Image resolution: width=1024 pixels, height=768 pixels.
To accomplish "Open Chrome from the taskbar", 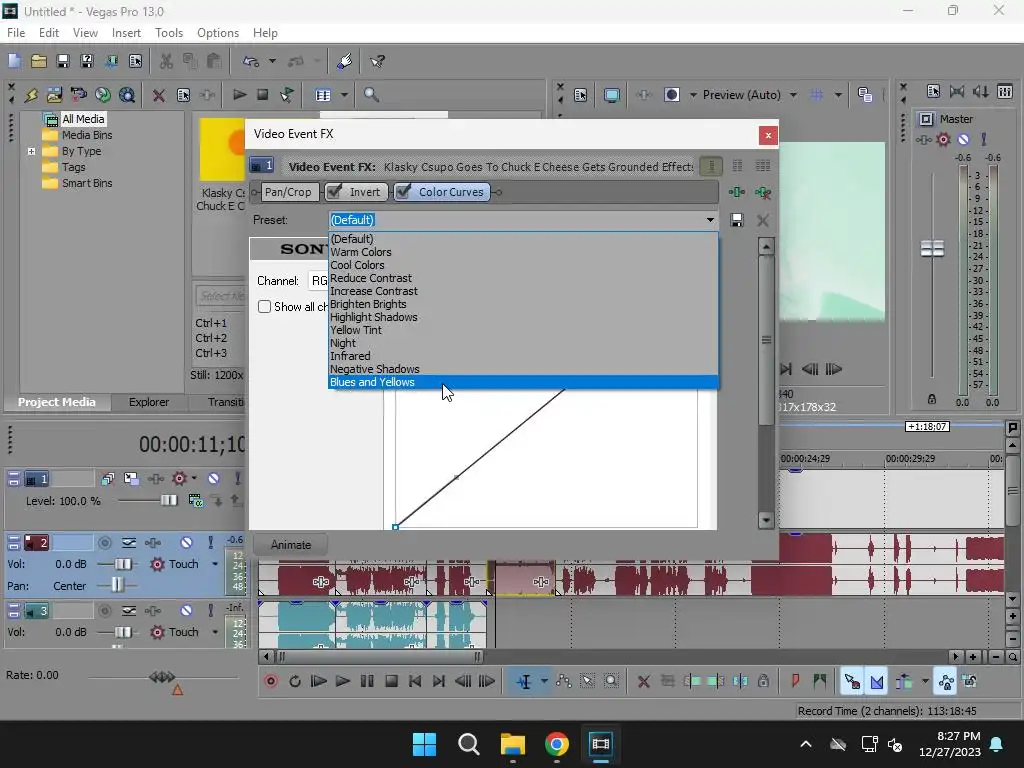I will (x=556, y=744).
